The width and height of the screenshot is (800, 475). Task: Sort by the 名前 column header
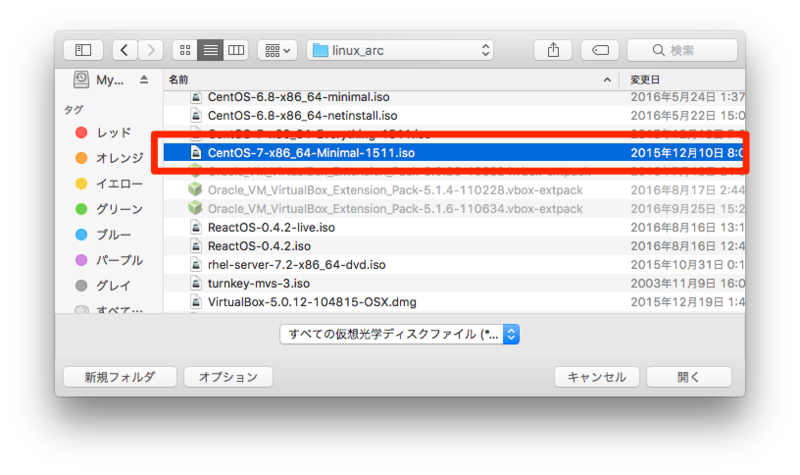click(x=179, y=80)
